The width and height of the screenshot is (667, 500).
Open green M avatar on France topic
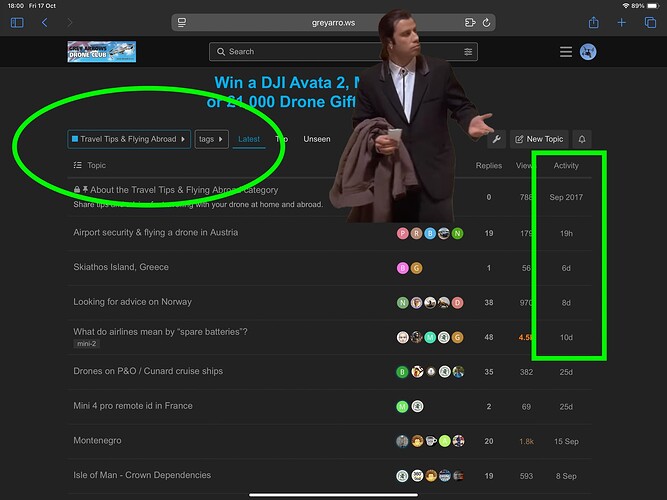click(x=402, y=406)
